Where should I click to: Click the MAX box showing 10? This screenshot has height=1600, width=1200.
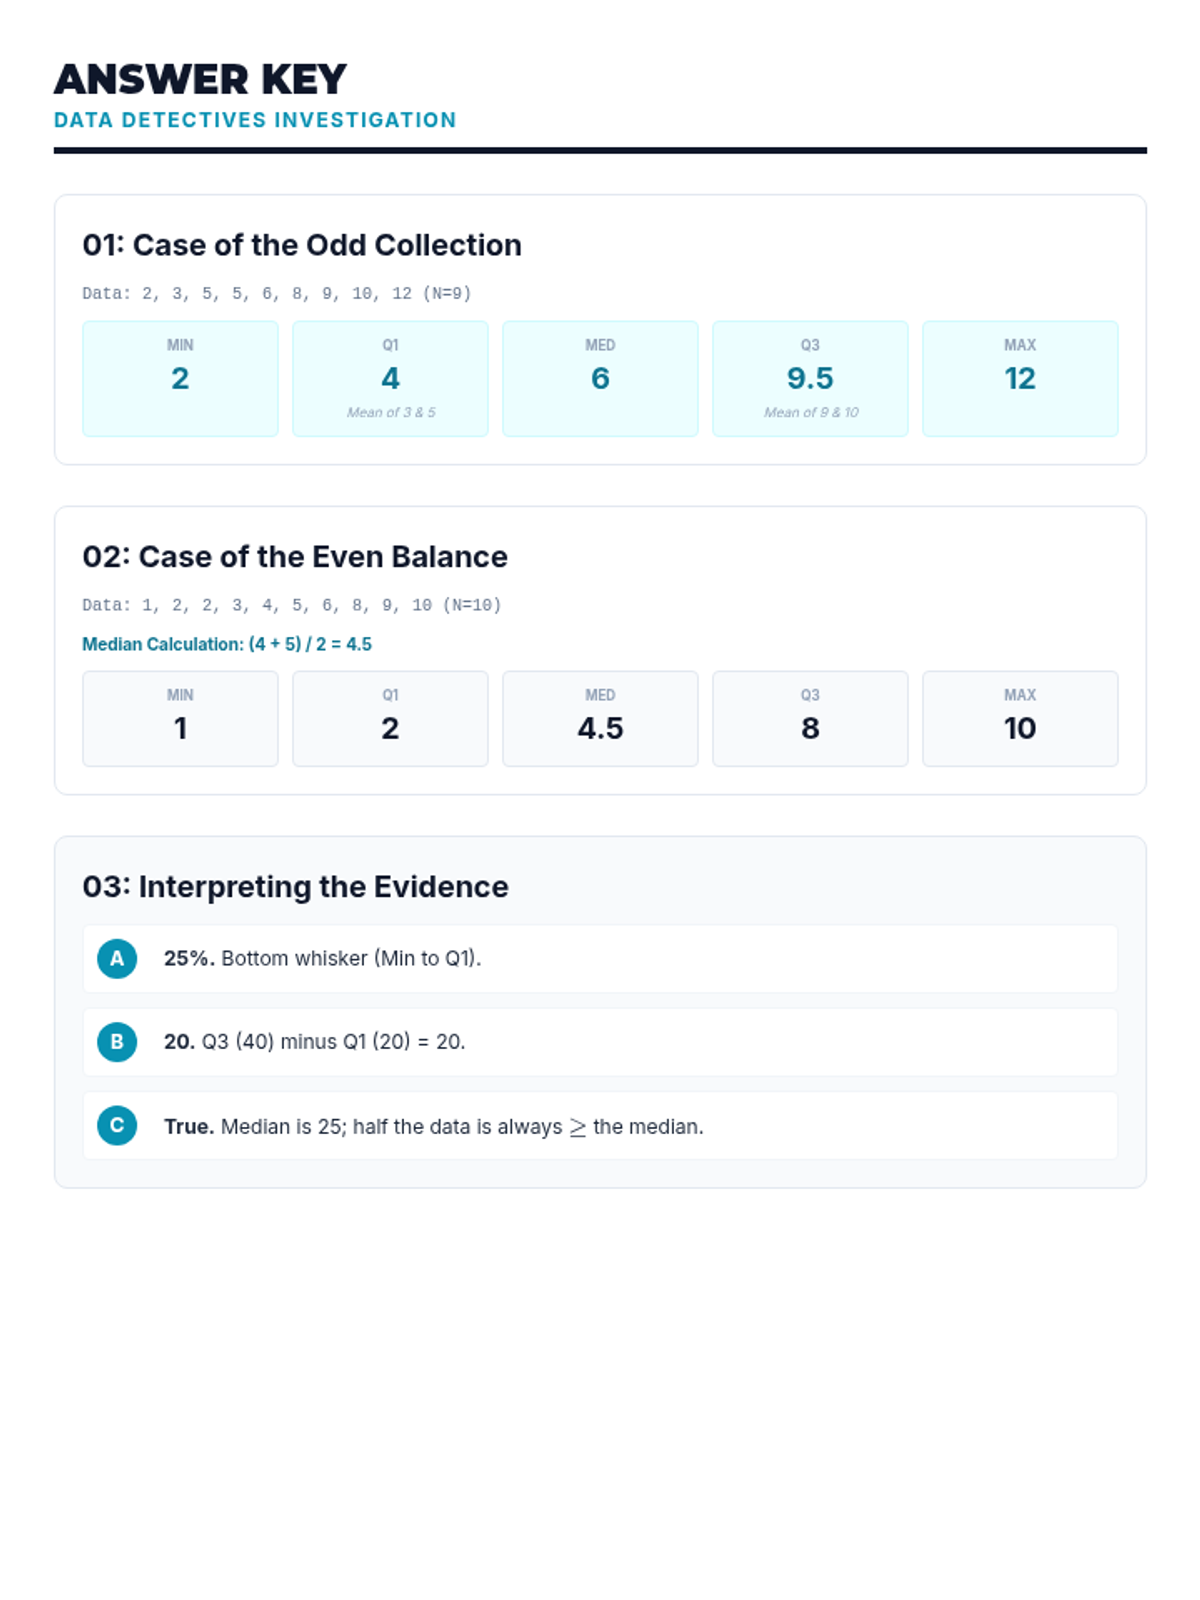1020,719
